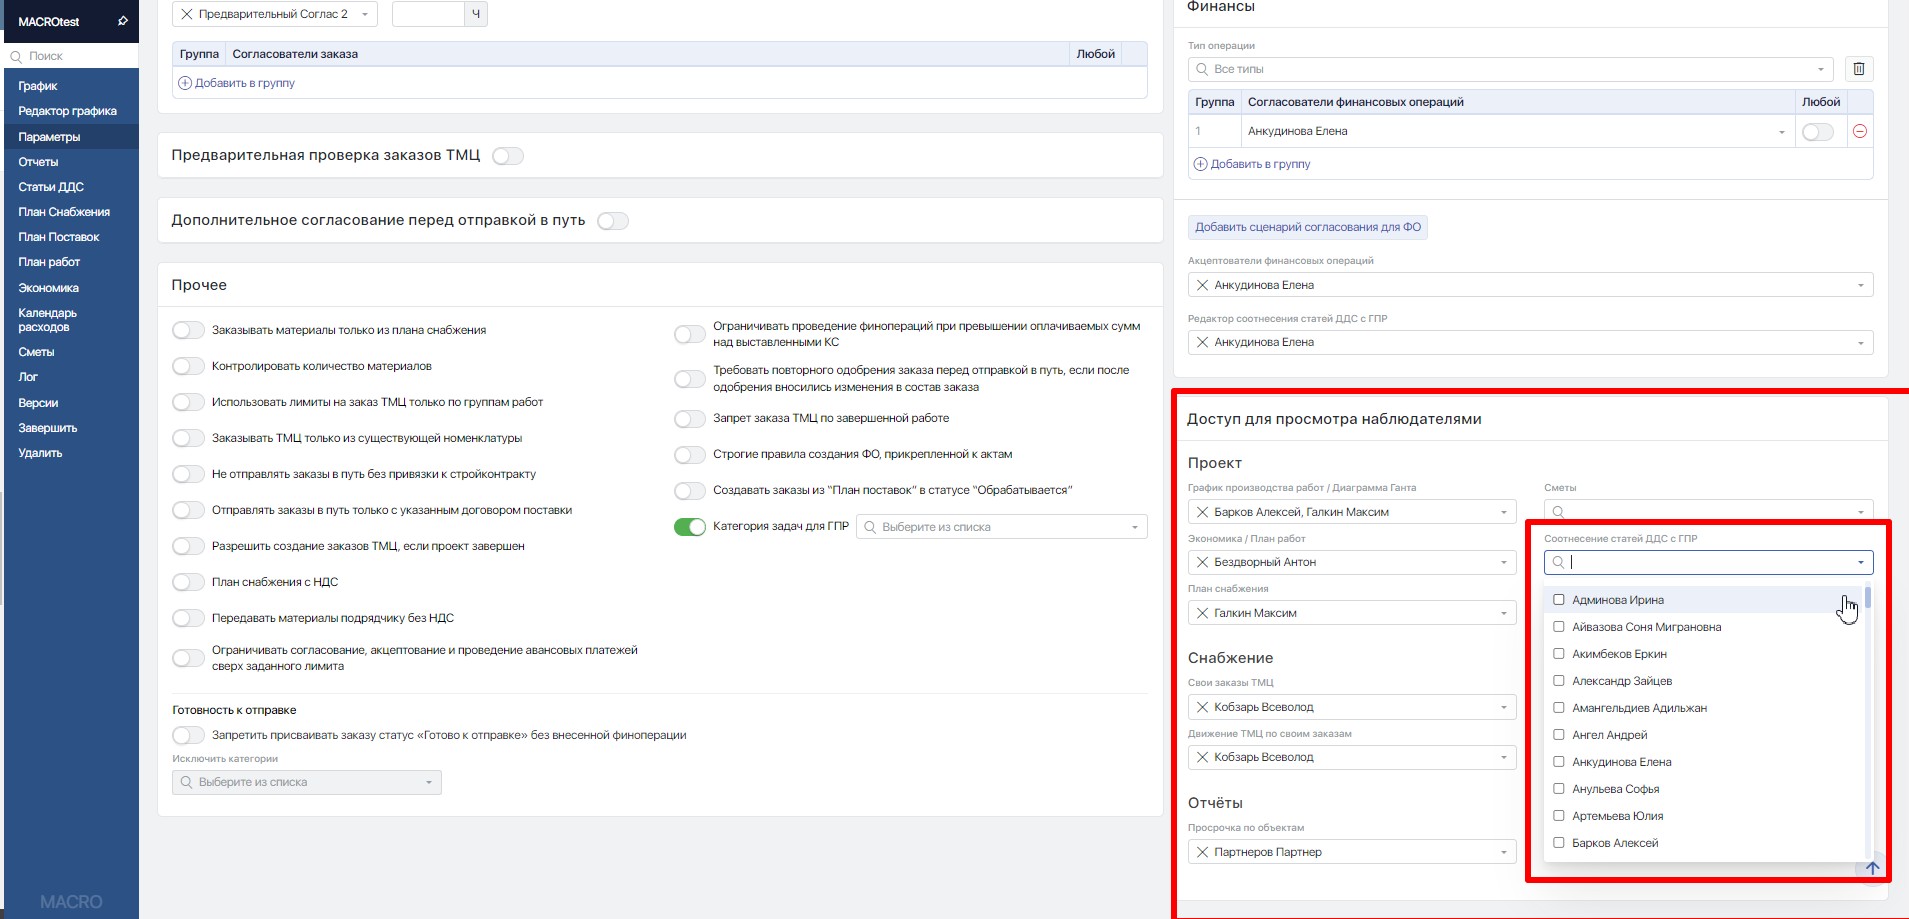Screen dimensions: 1909x919
Task: Click plus icon for Добавить в группу under Согласователи заказа
Action: click(185, 83)
